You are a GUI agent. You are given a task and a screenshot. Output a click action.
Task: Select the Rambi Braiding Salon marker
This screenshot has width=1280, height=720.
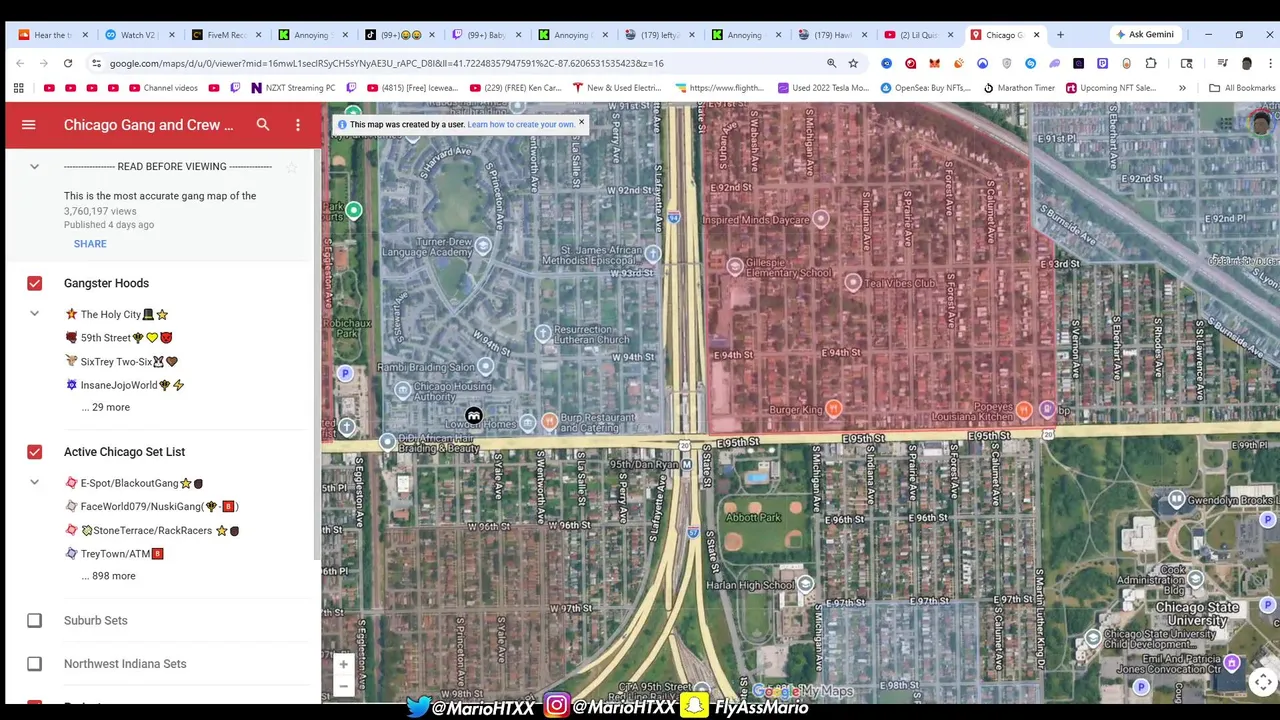[485, 367]
